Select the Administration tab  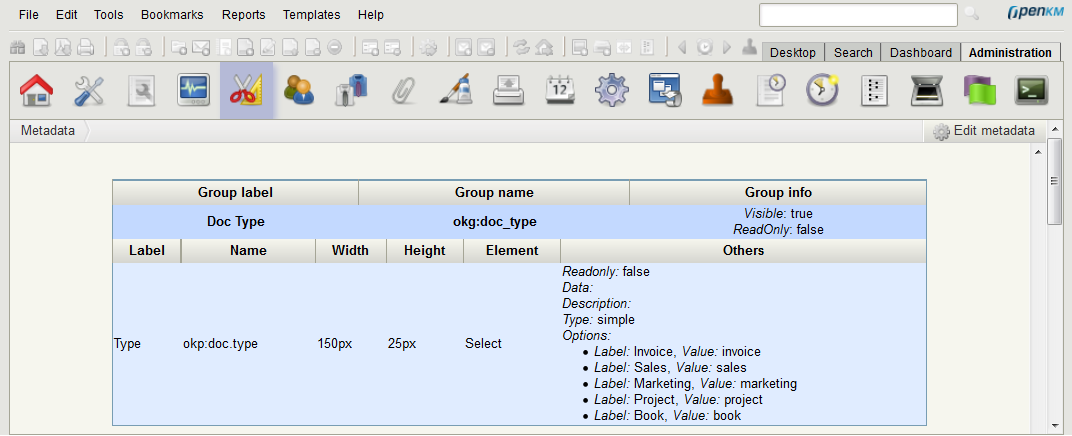pos(1010,53)
